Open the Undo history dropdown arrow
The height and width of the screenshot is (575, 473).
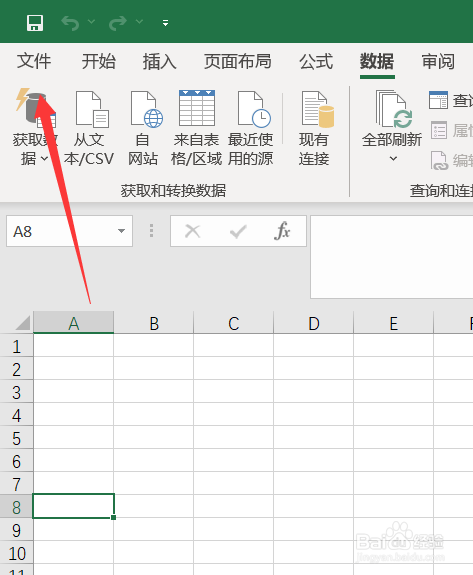(x=91, y=22)
